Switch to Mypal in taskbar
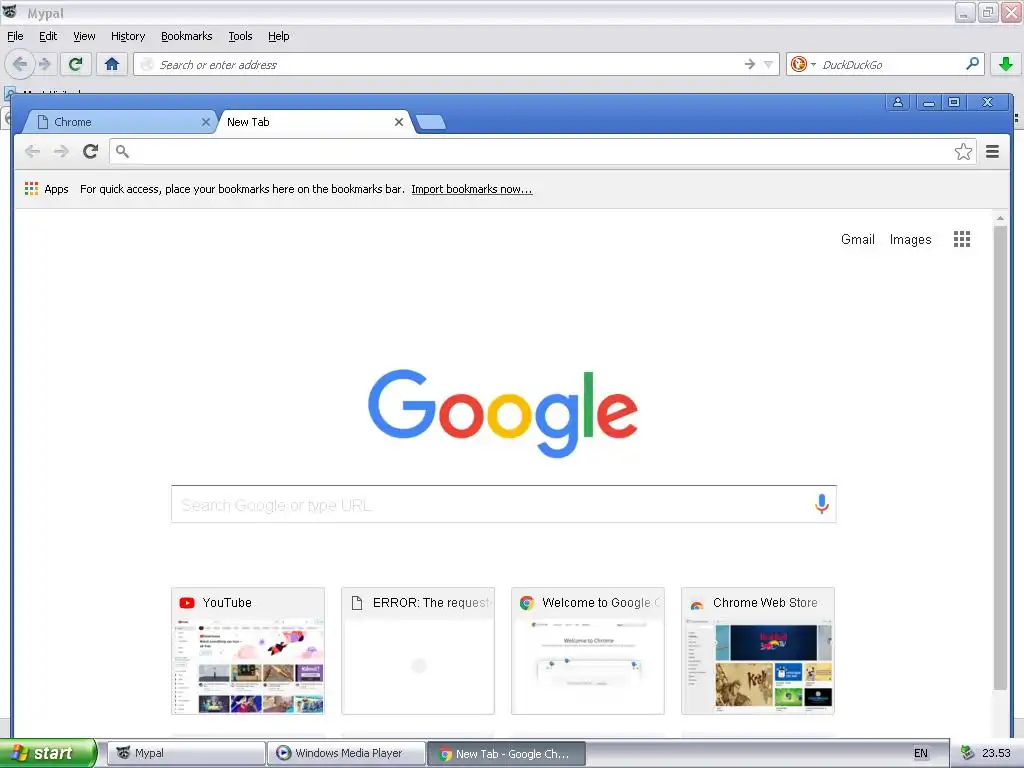Image resolution: width=1024 pixels, height=768 pixels. [186, 753]
